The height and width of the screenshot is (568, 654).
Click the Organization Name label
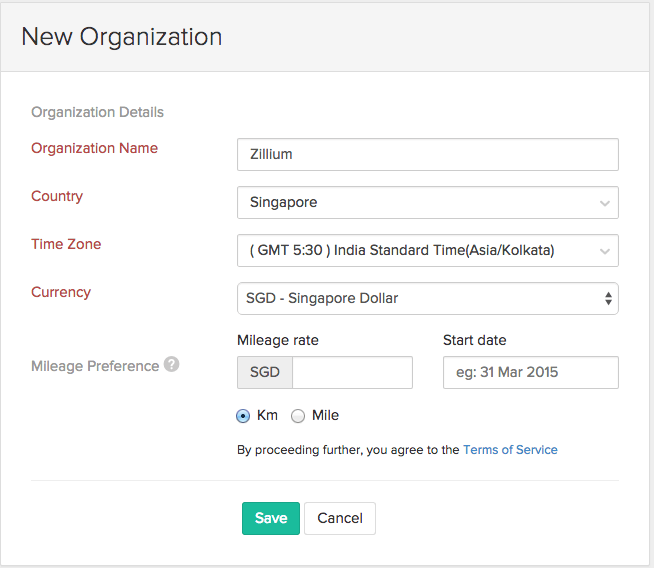click(x=94, y=148)
